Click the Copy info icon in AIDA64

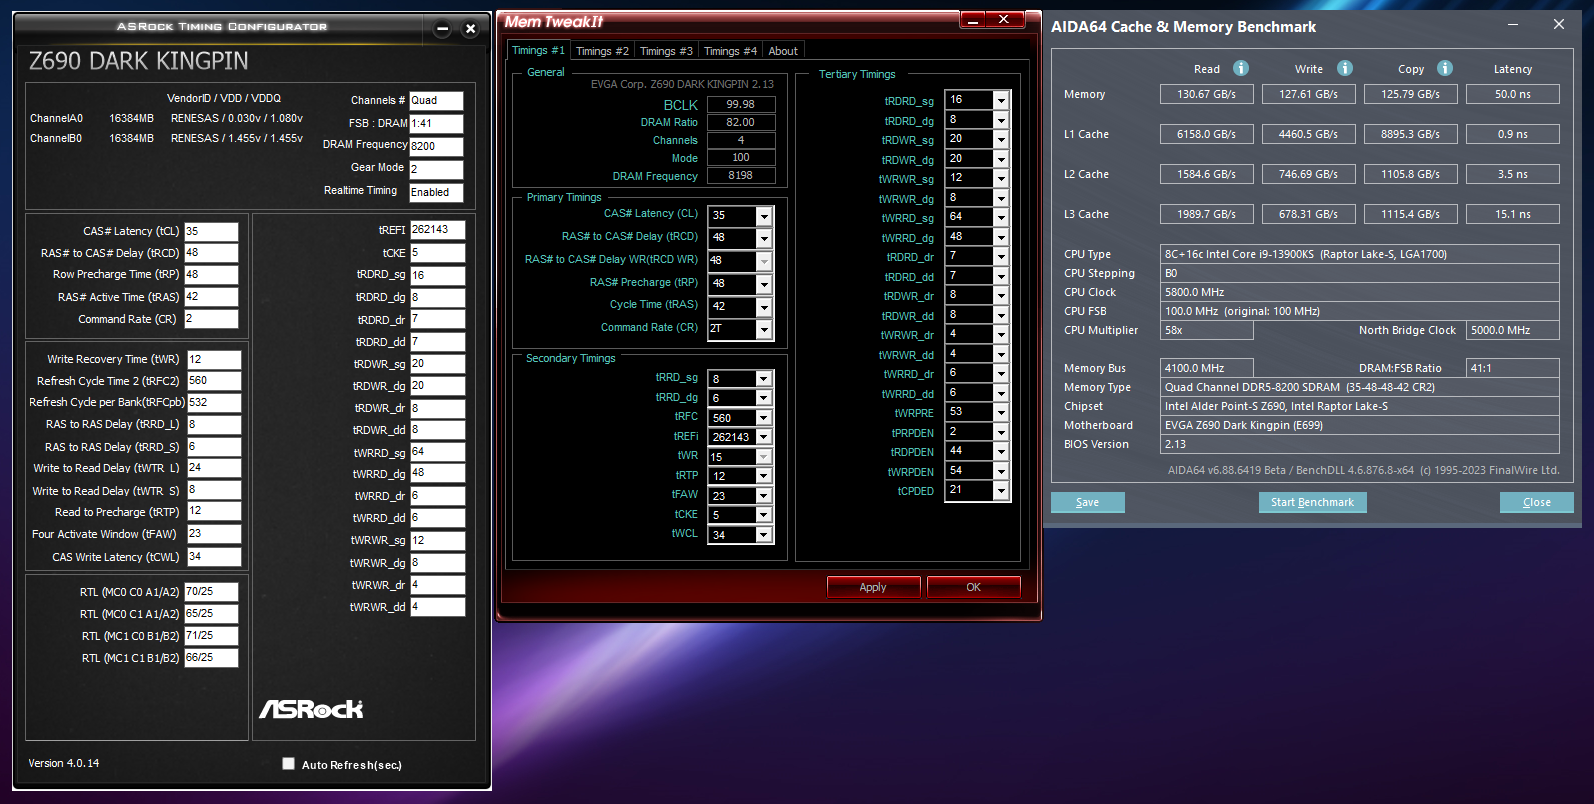(x=1445, y=68)
